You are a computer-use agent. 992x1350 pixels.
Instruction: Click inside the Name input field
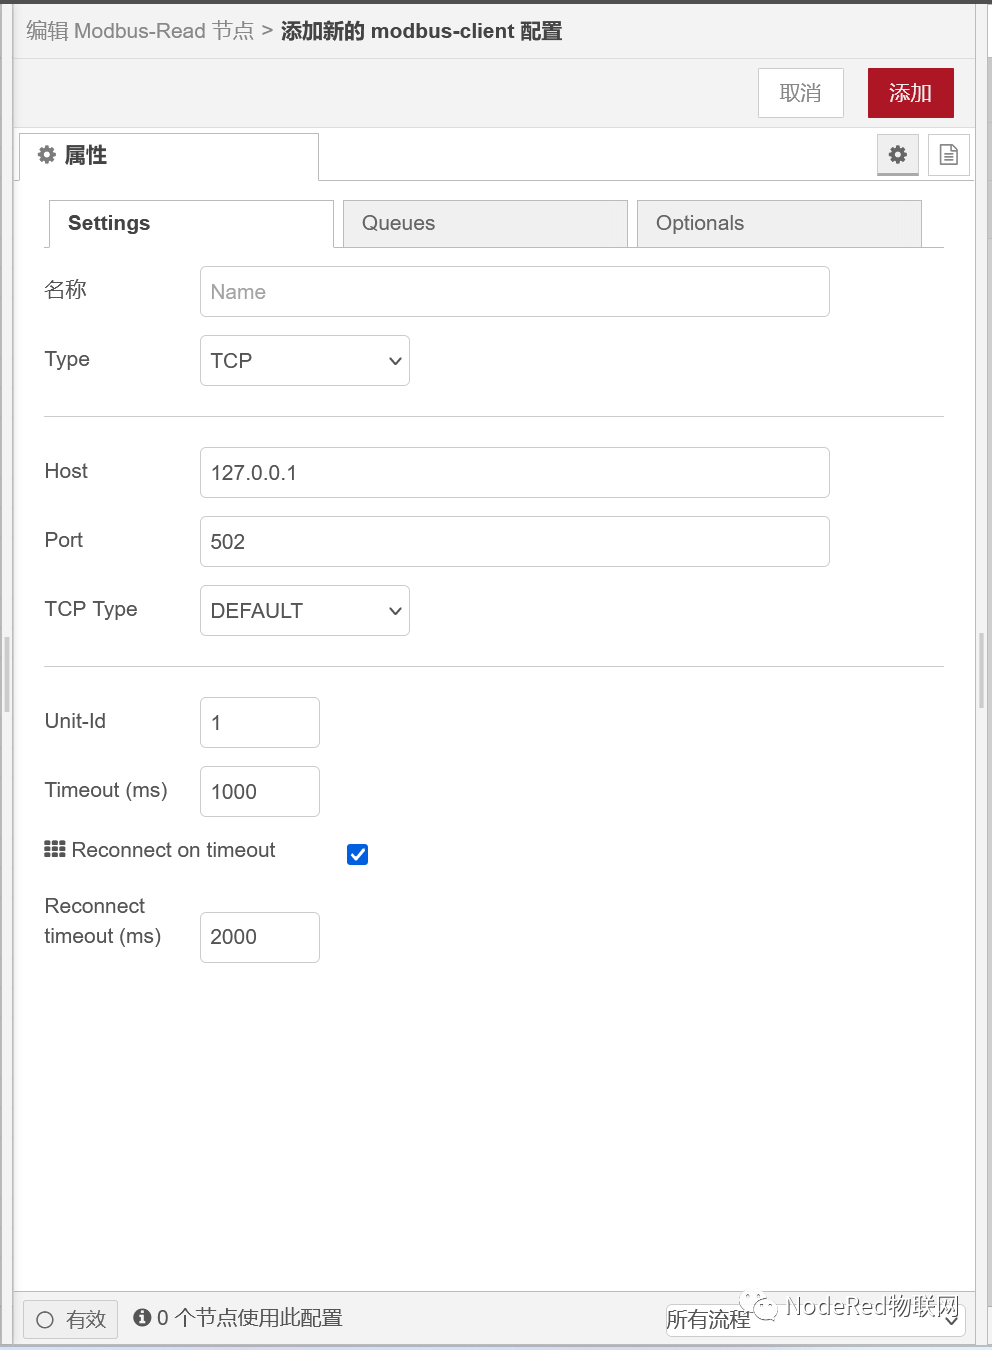click(x=514, y=291)
